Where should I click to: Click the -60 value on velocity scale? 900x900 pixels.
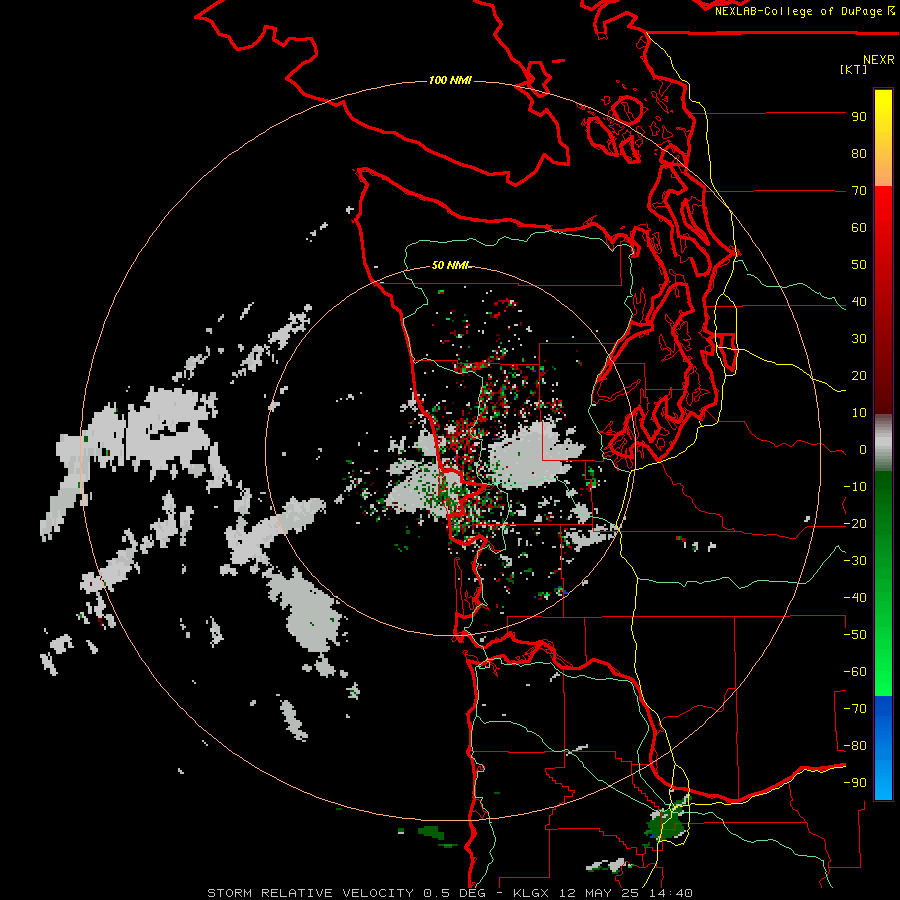(x=855, y=672)
